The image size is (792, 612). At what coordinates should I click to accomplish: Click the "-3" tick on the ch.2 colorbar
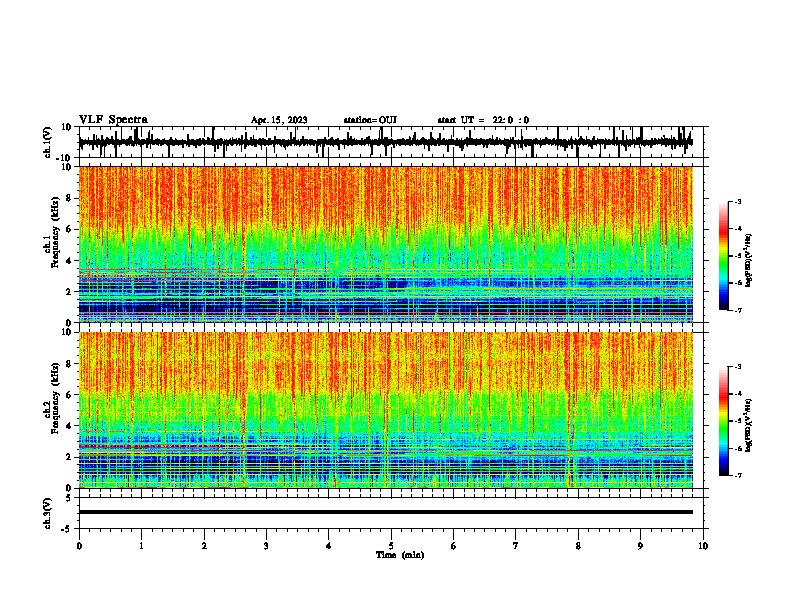(x=738, y=367)
